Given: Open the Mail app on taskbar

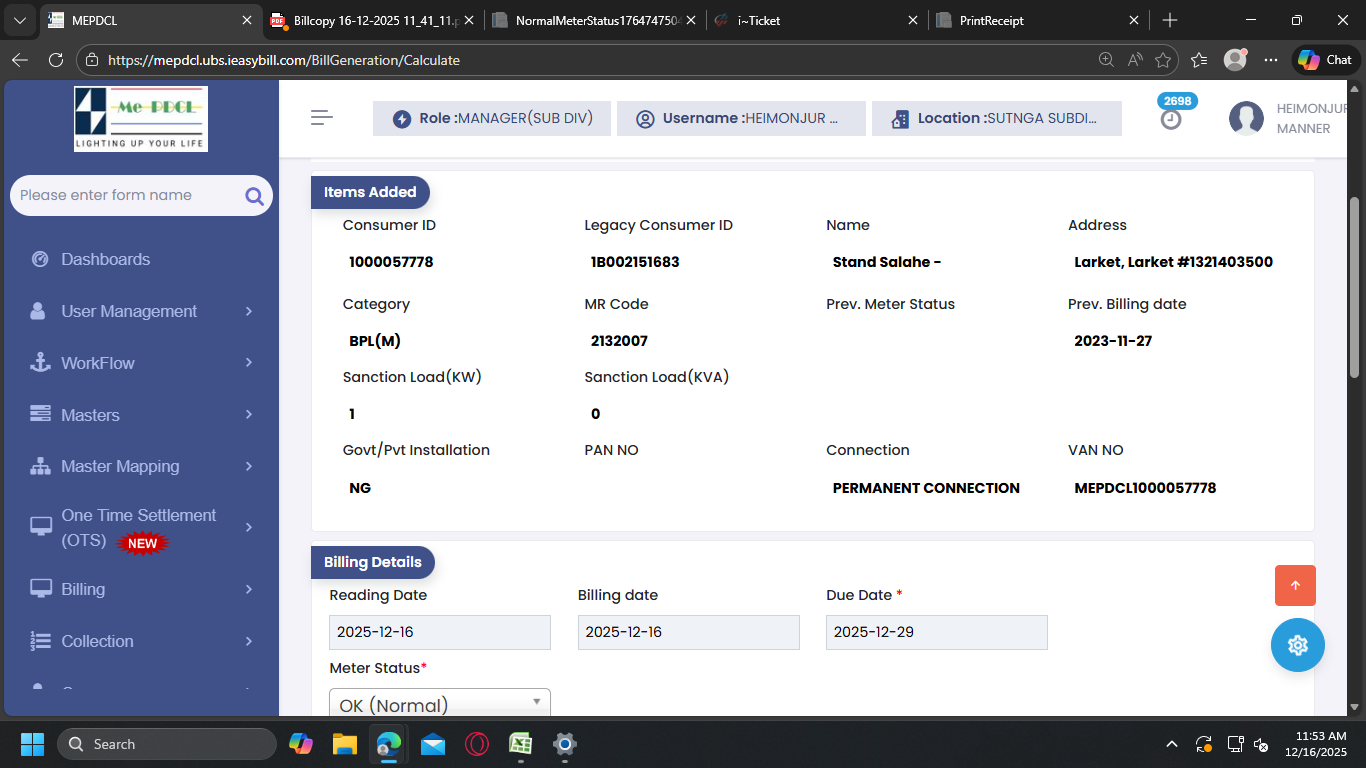Looking at the screenshot, I should click(433, 744).
